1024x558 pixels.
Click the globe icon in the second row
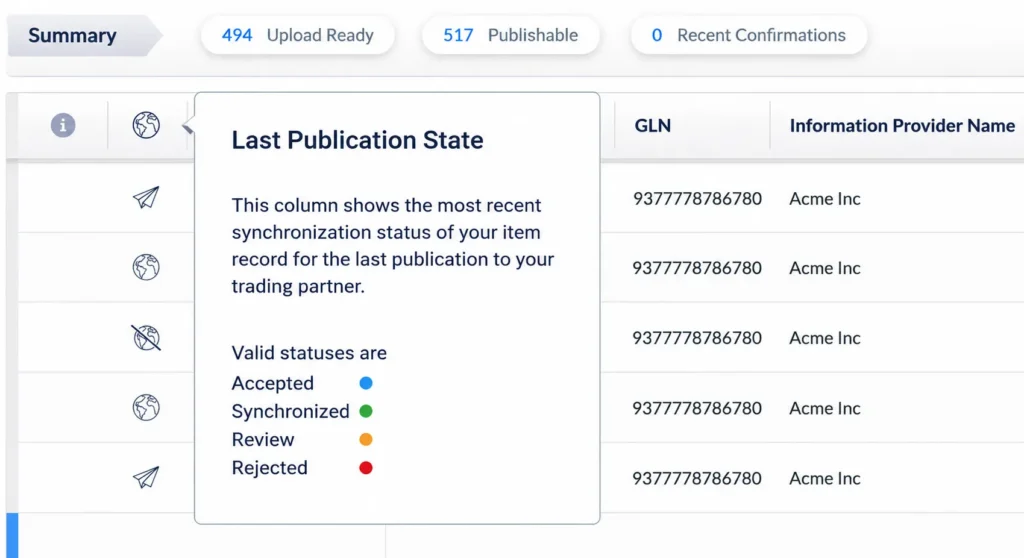(x=146, y=267)
